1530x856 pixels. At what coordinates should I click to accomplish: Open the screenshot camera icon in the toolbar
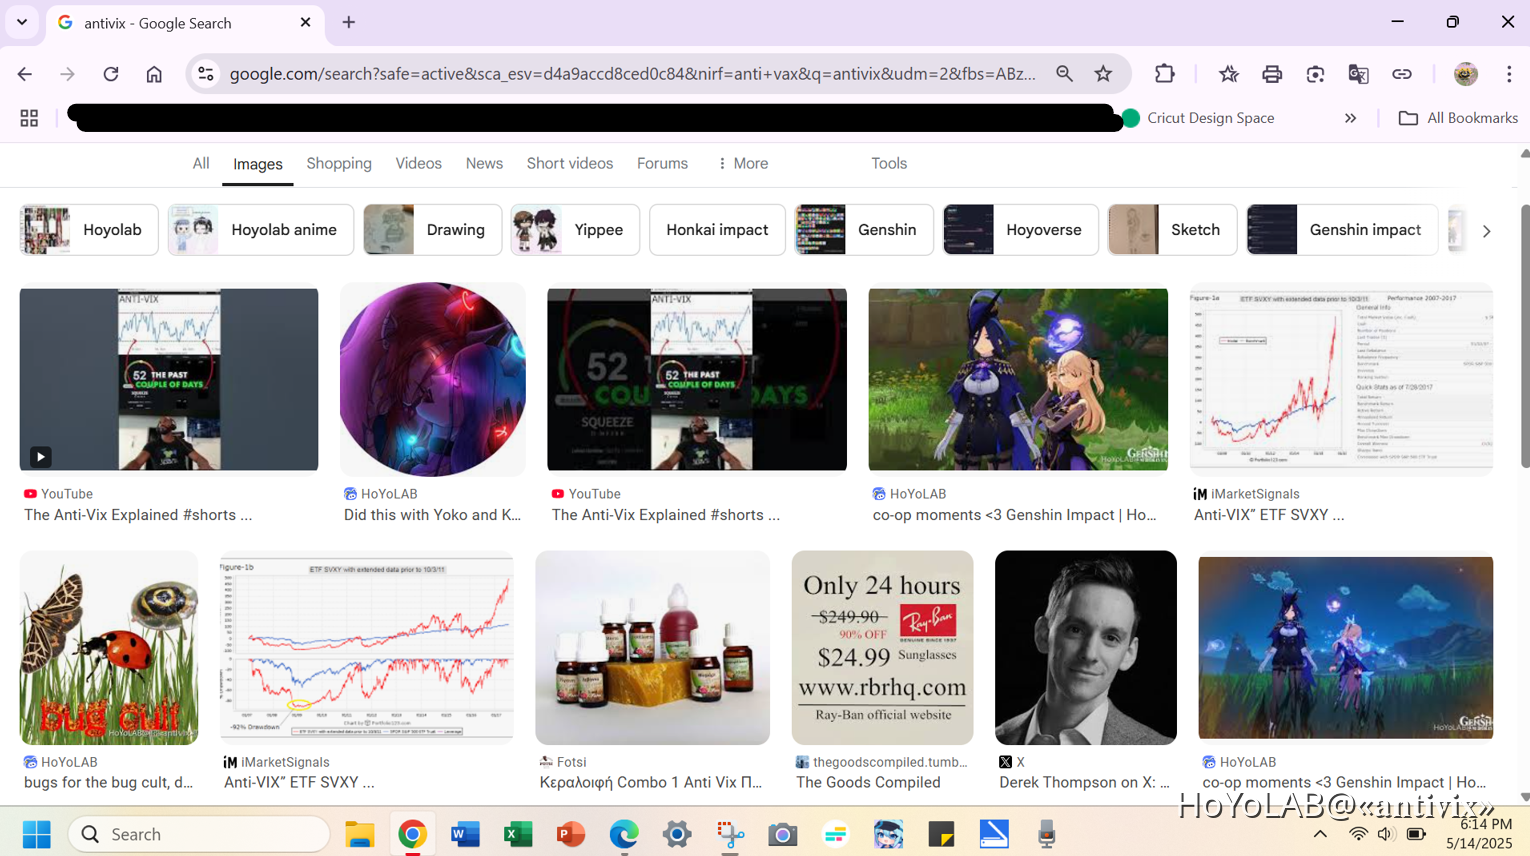(1315, 73)
